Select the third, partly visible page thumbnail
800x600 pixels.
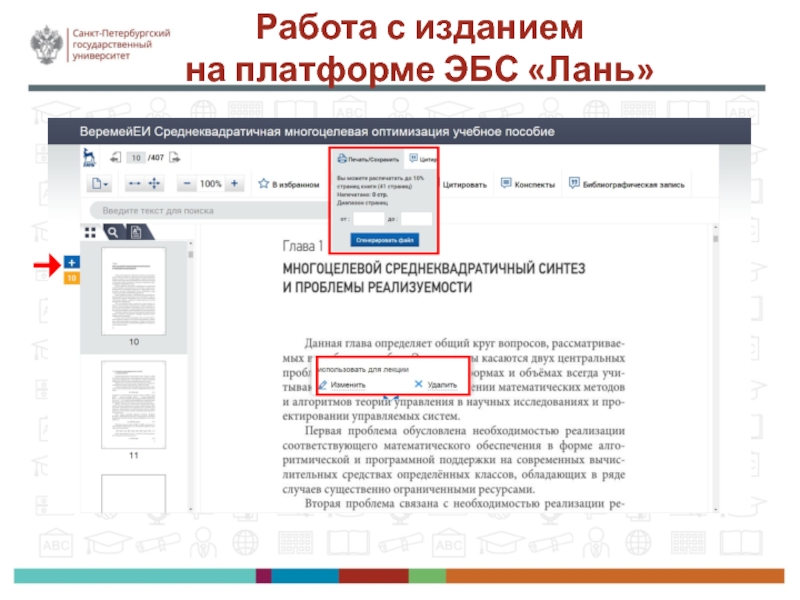tap(134, 493)
